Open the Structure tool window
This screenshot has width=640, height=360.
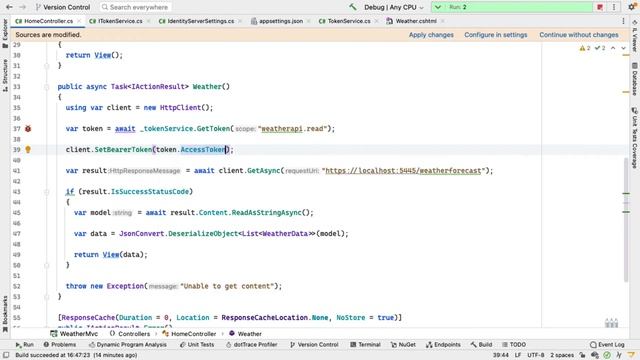[x=5, y=76]
